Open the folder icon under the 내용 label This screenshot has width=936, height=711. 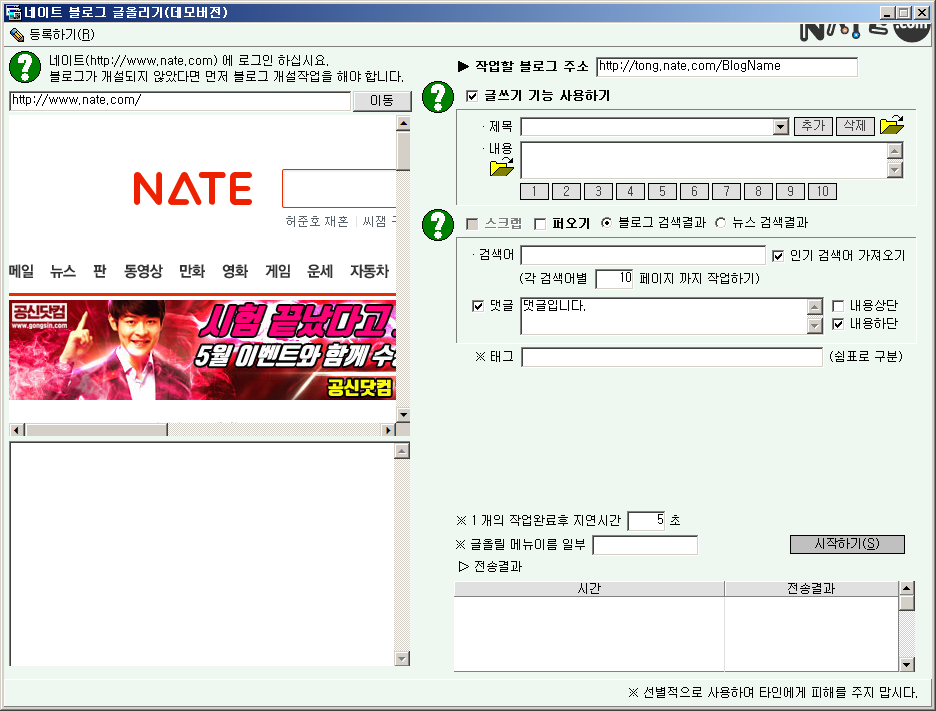point(501,168)
